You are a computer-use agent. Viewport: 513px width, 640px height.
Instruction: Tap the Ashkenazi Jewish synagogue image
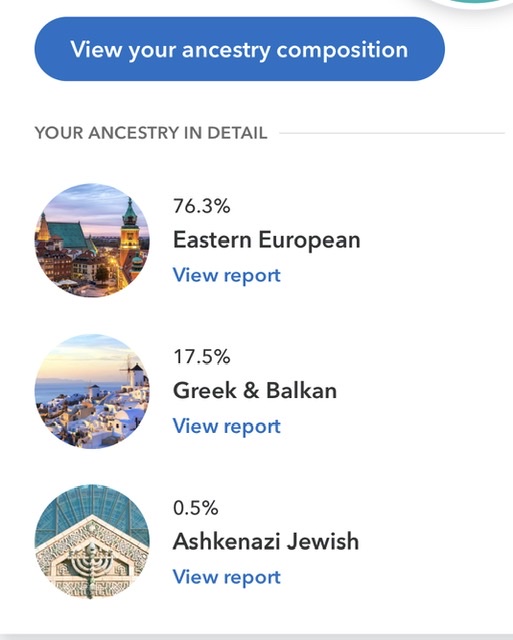click(x=92, y=542)
